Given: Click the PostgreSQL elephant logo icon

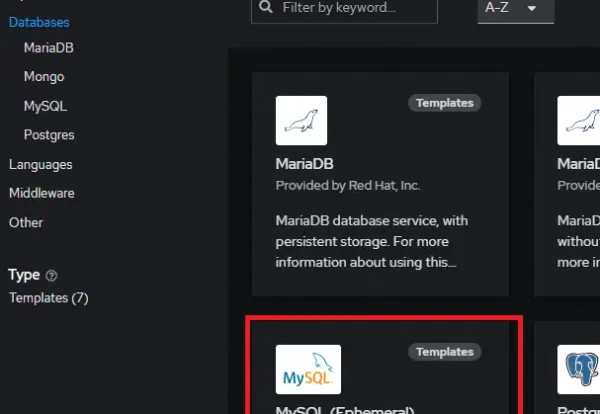Looking at the screenshot, I should 579,369.
